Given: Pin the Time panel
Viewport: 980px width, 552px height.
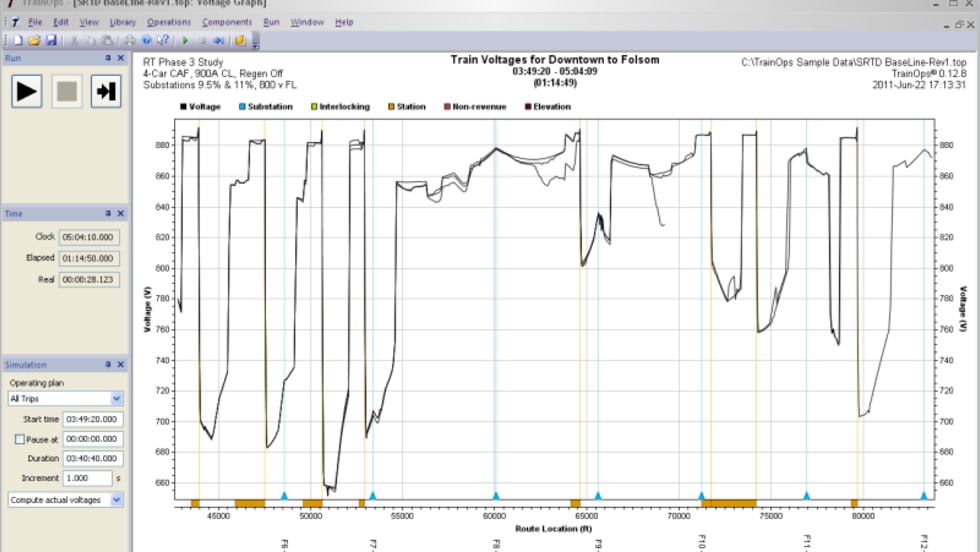Looking at the screenshot, I should pyautogui.click(x=108, y=213).
